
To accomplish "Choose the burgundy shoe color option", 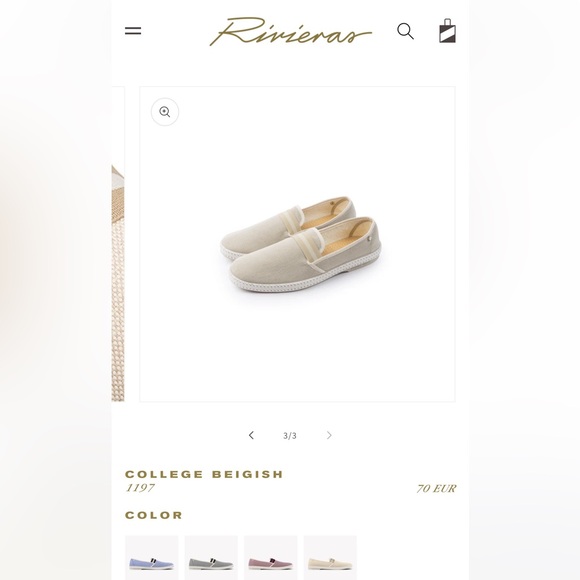I will (271, 557).
